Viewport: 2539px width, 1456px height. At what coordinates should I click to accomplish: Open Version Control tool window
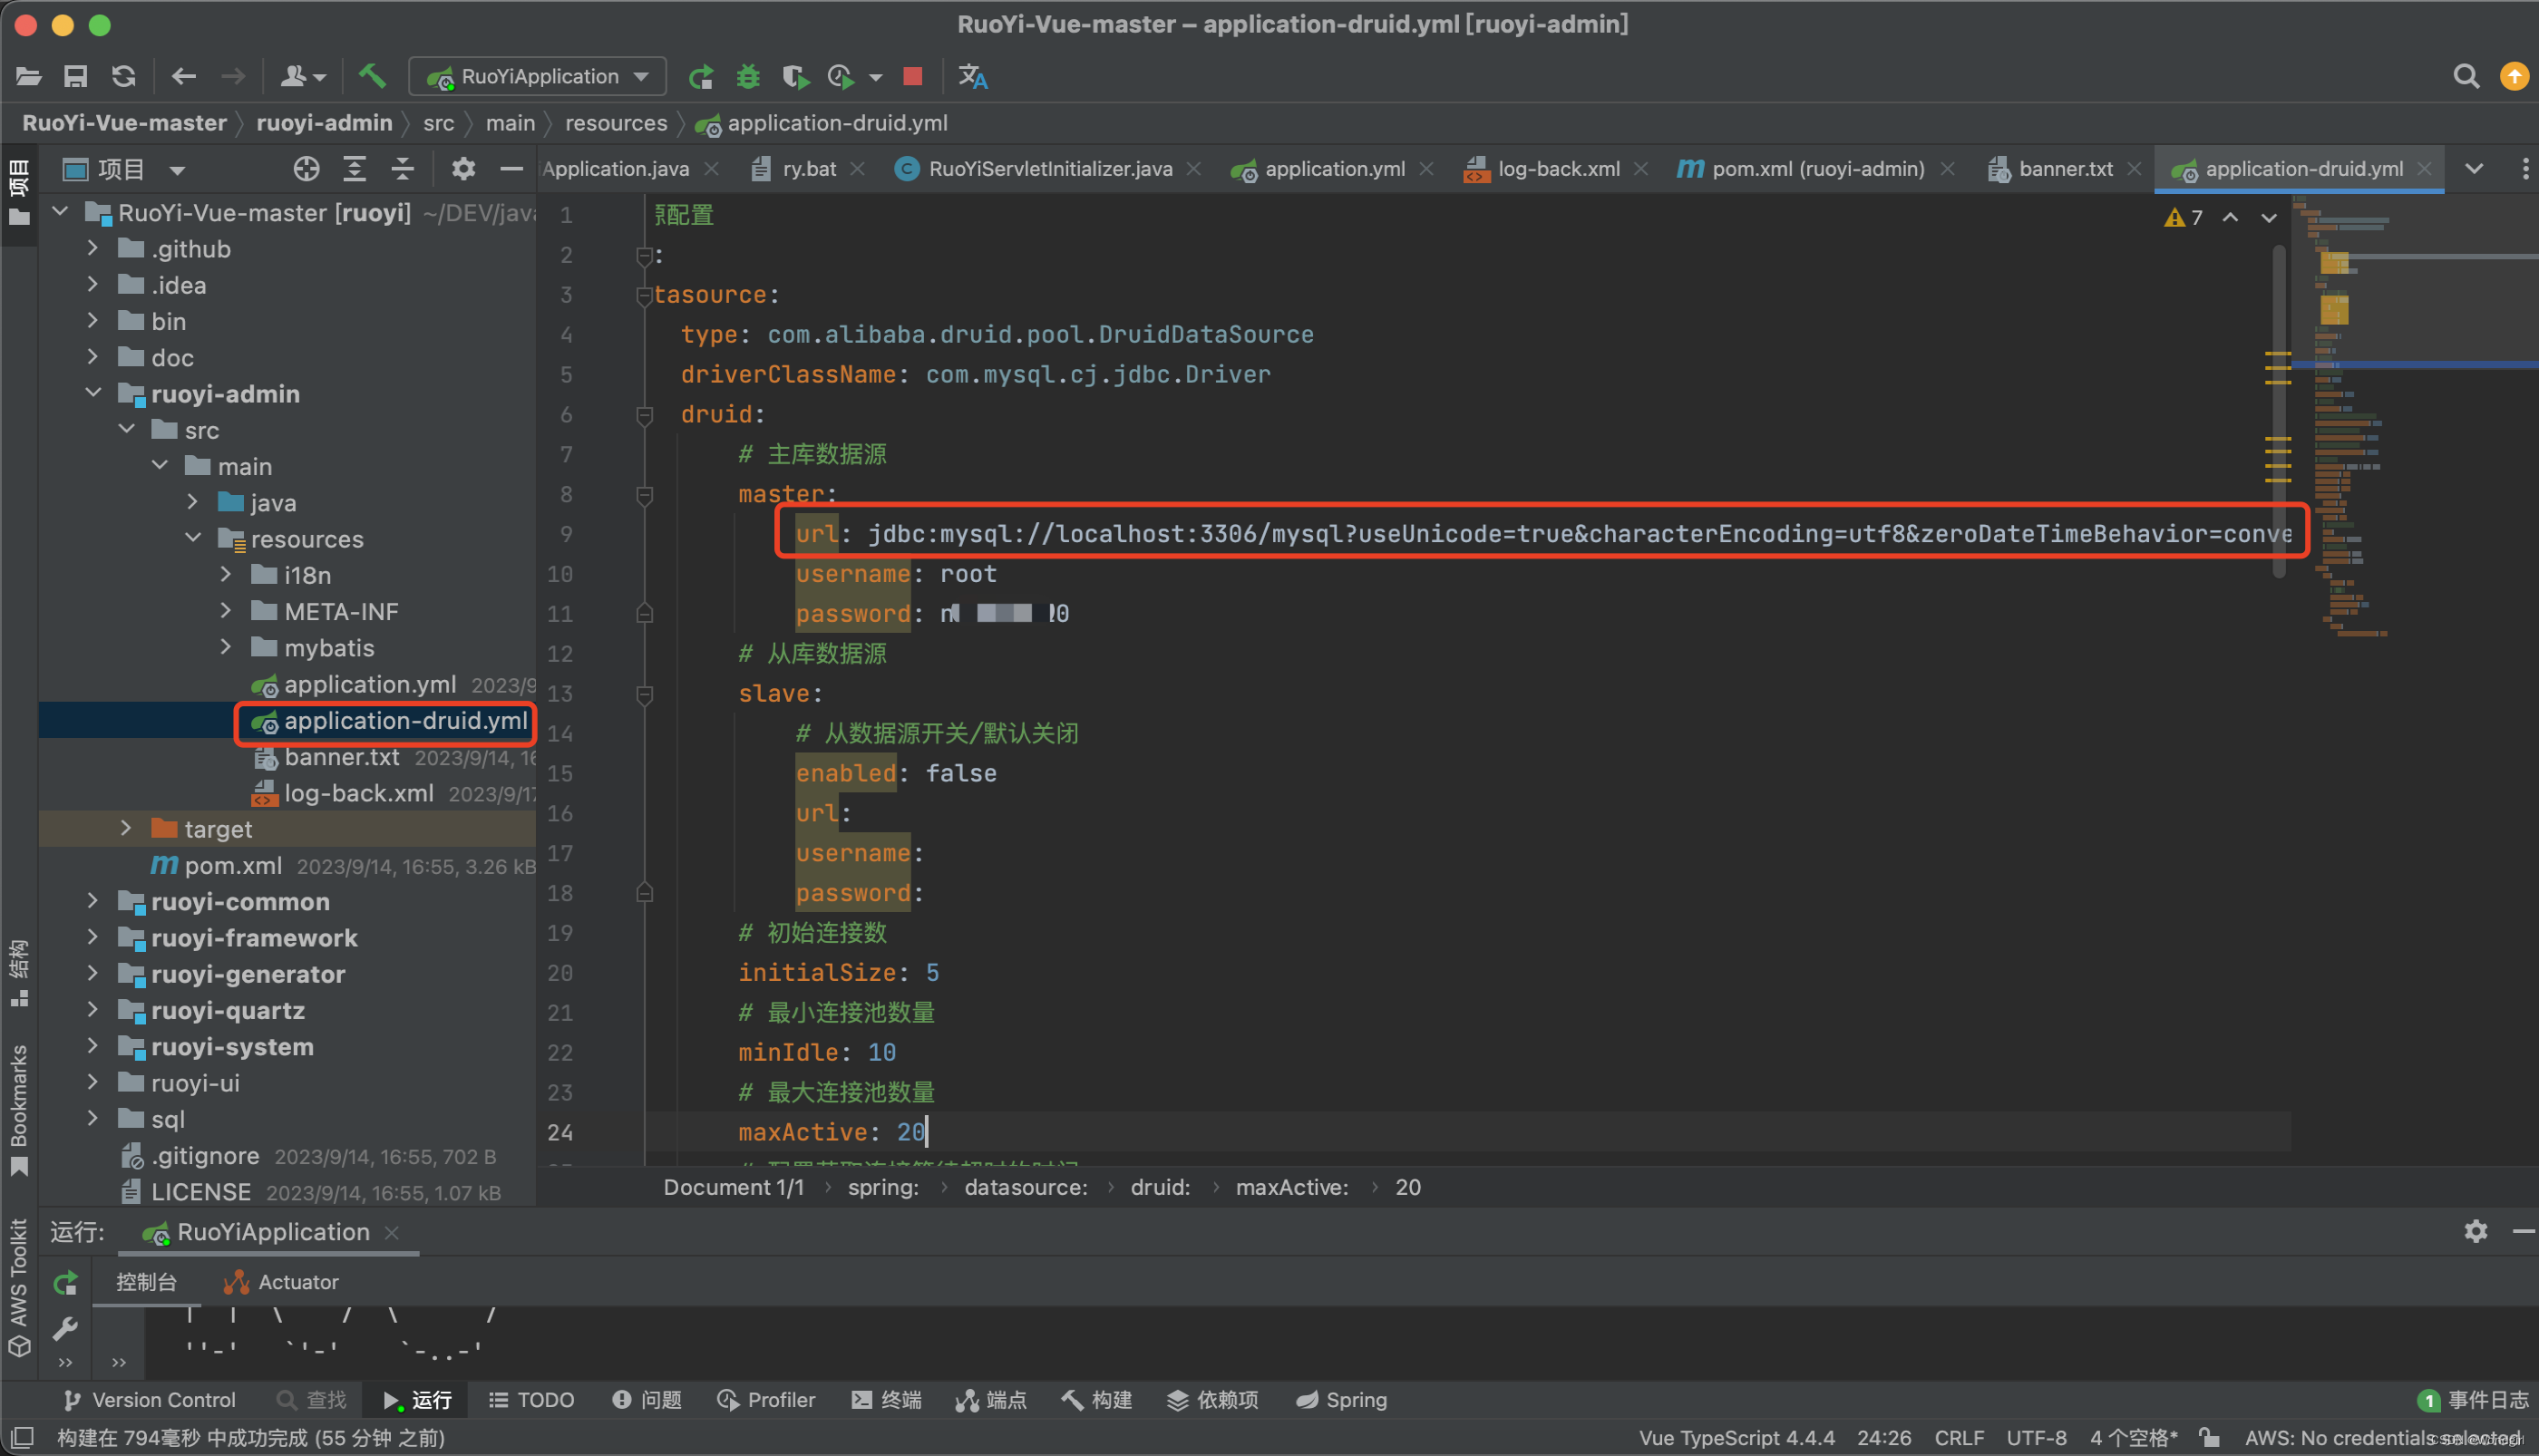149,1400
